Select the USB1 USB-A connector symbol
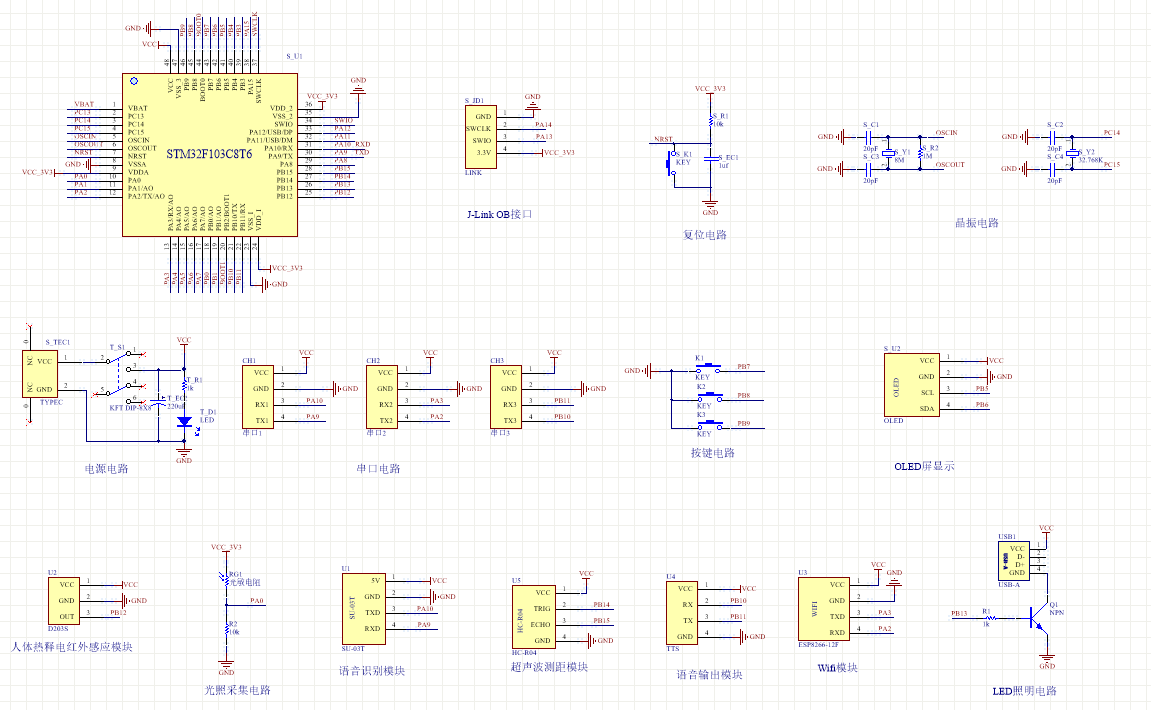This screenshot has width=1151, height=710. pyautogui.click(x=1013, y=561)
